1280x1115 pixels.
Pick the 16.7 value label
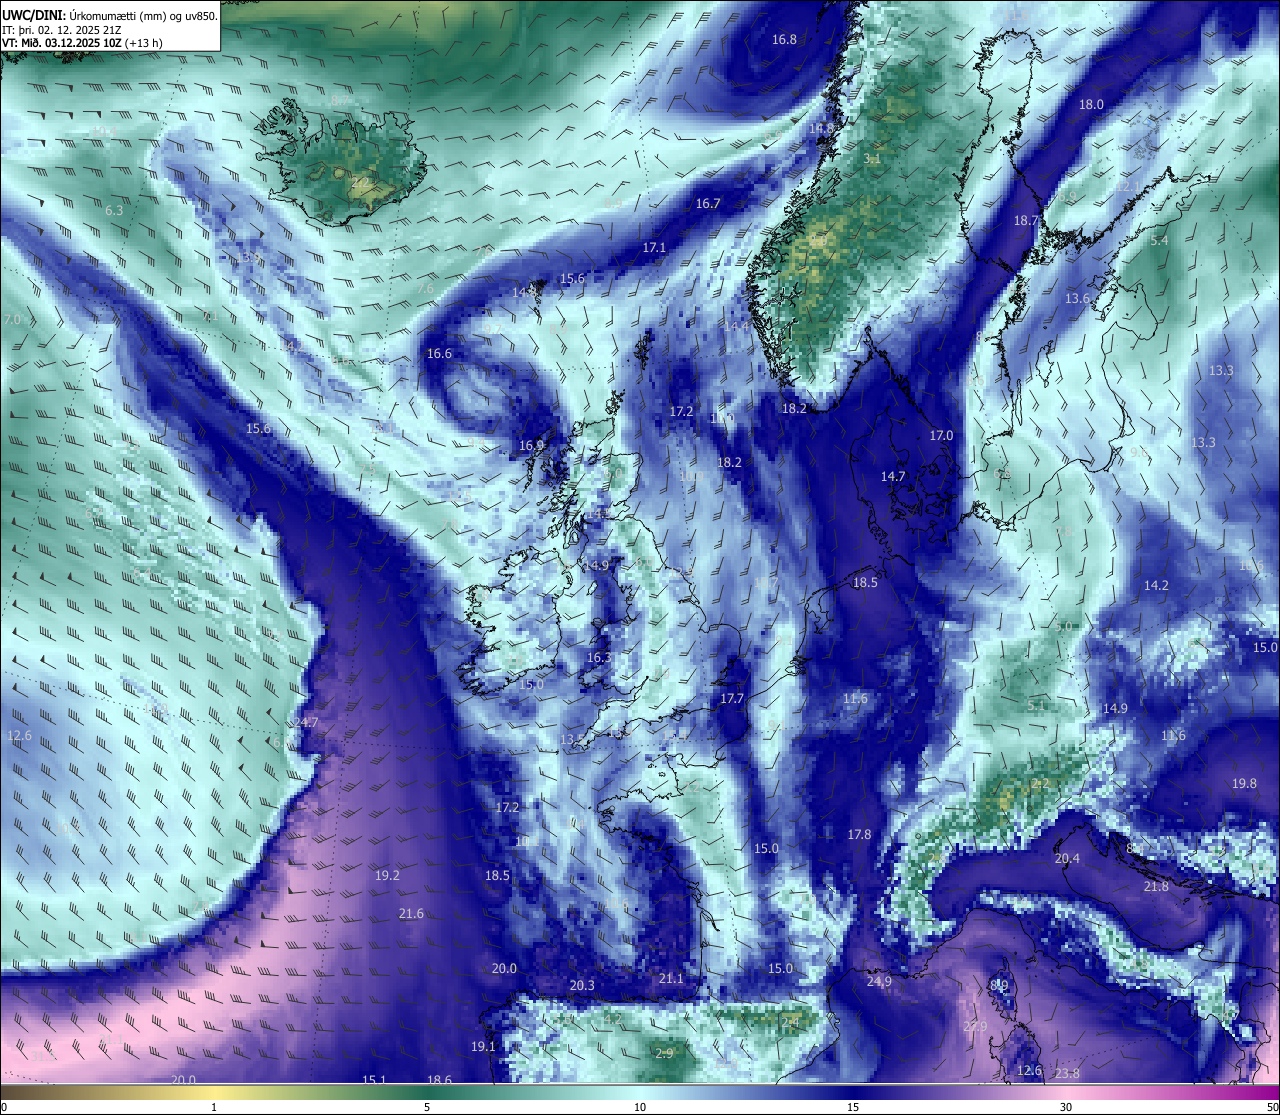[x=708, y=204]
